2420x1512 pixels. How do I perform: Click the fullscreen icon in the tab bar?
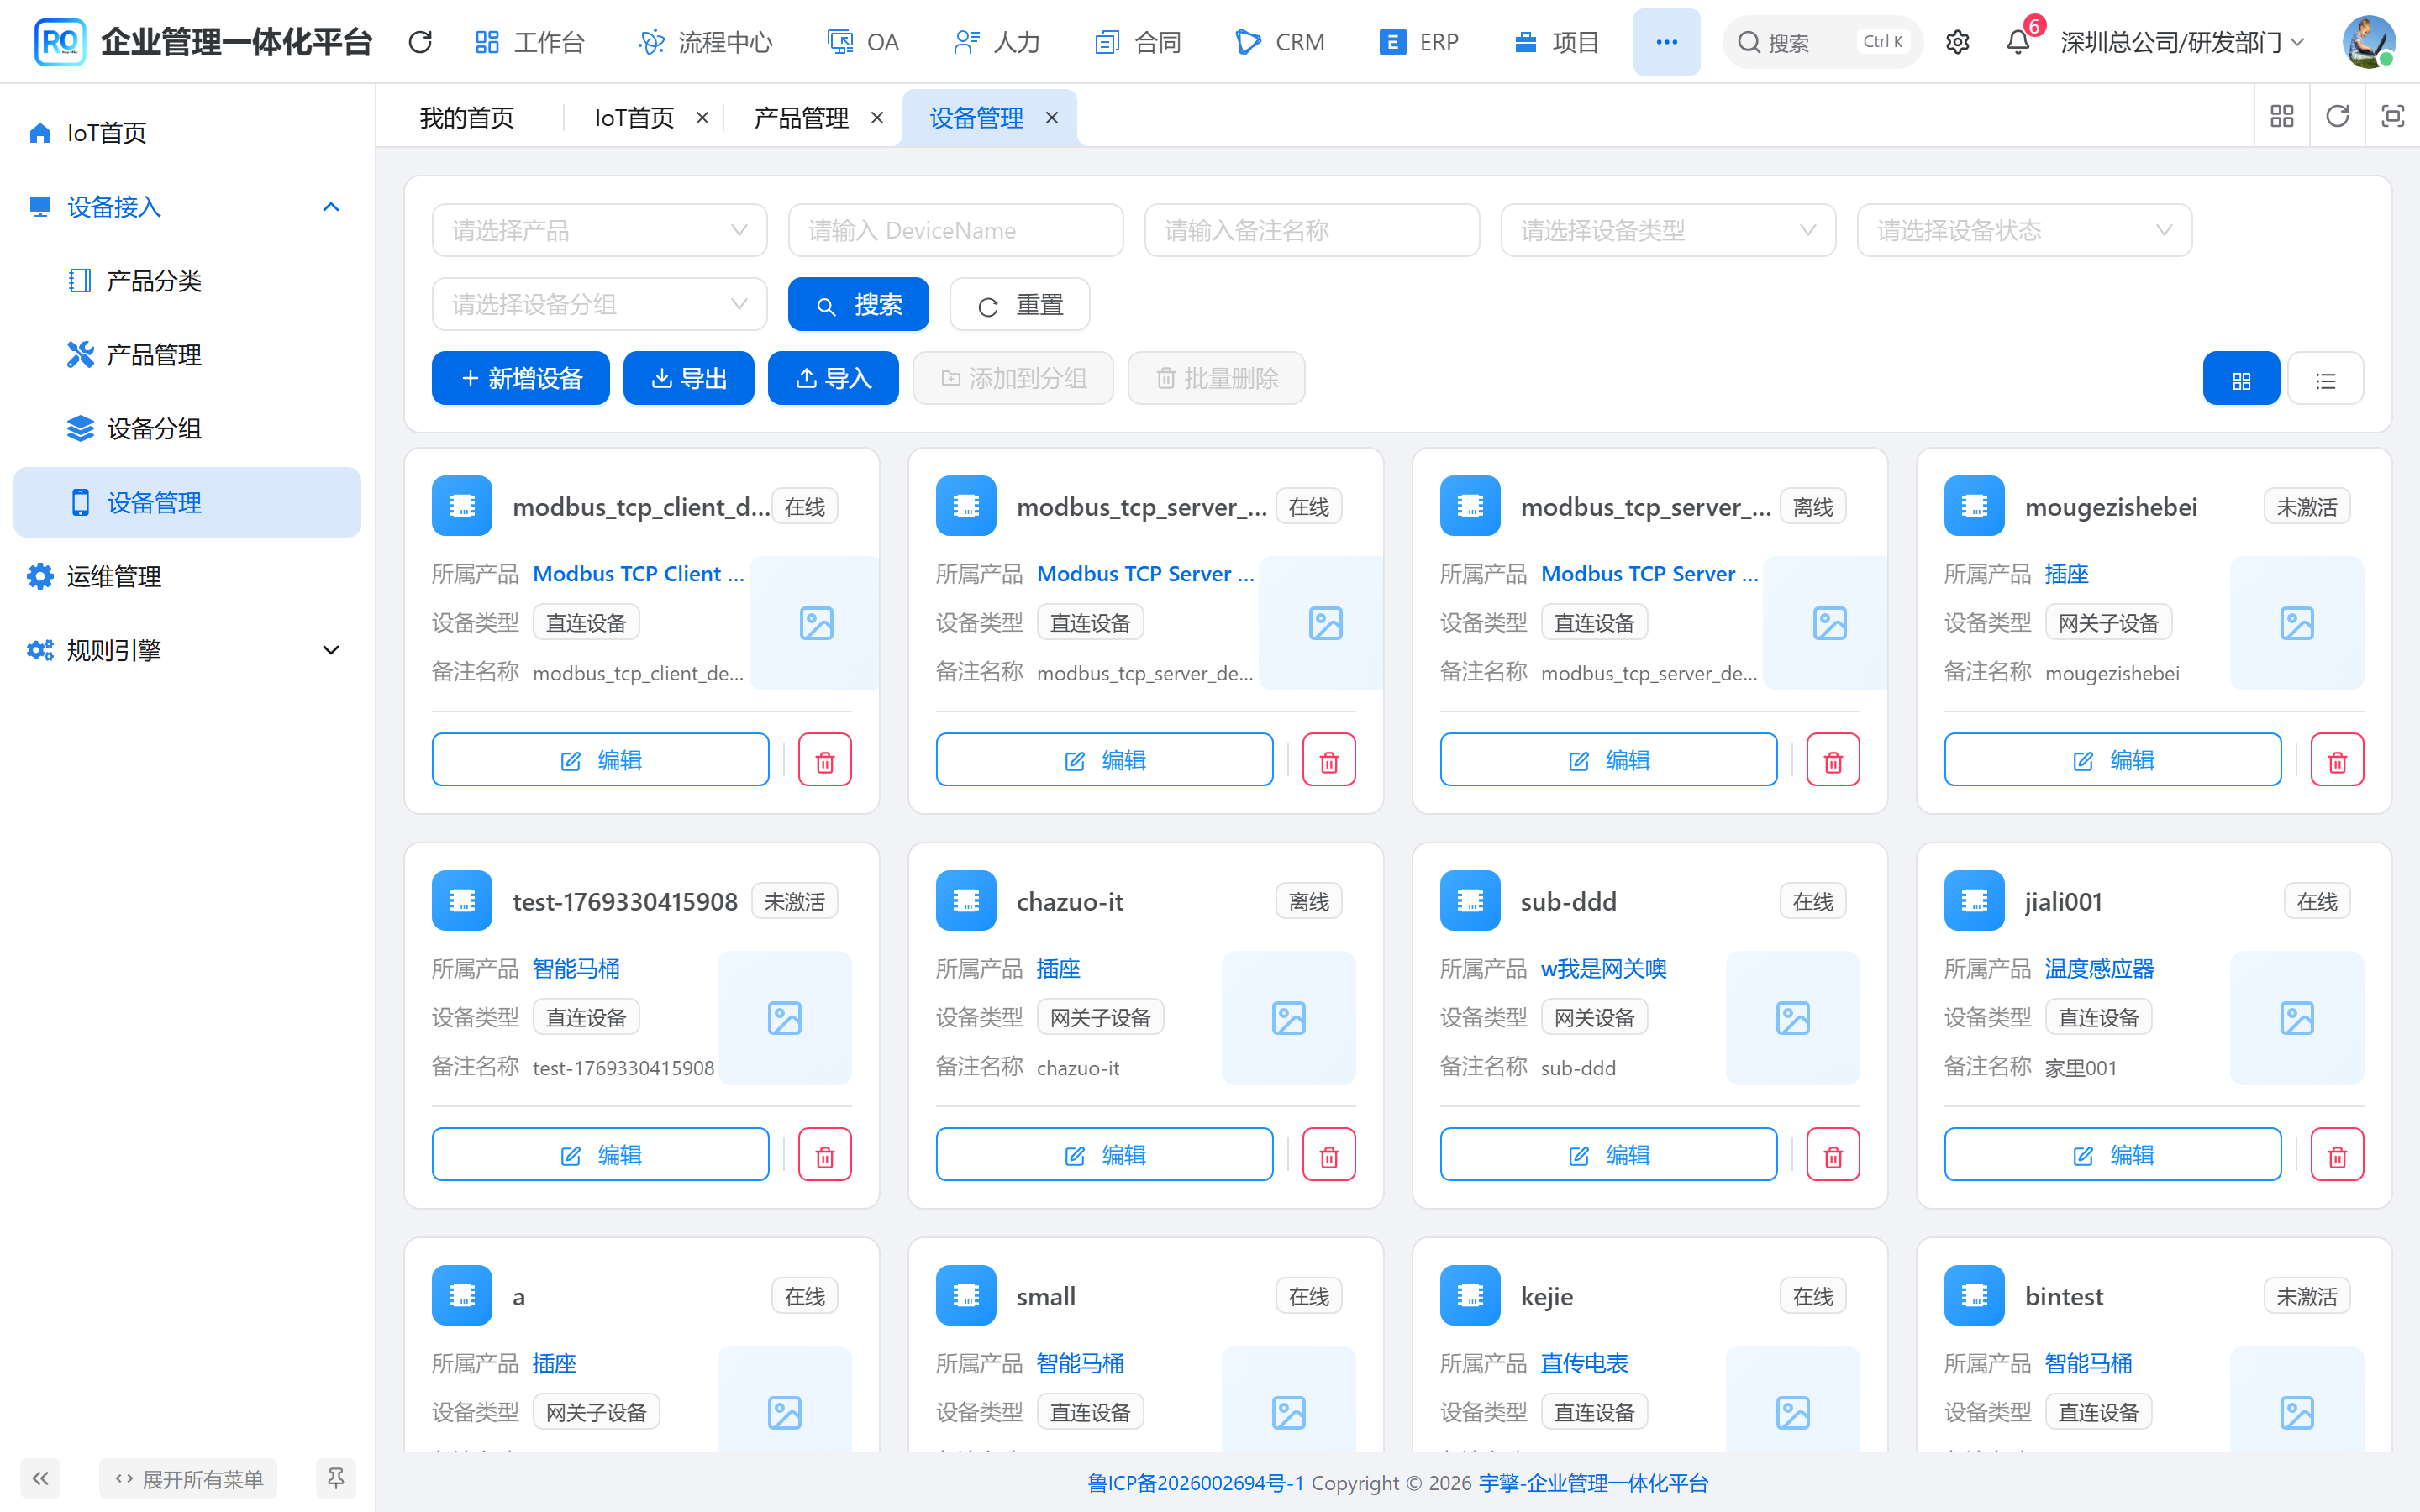2392,116
